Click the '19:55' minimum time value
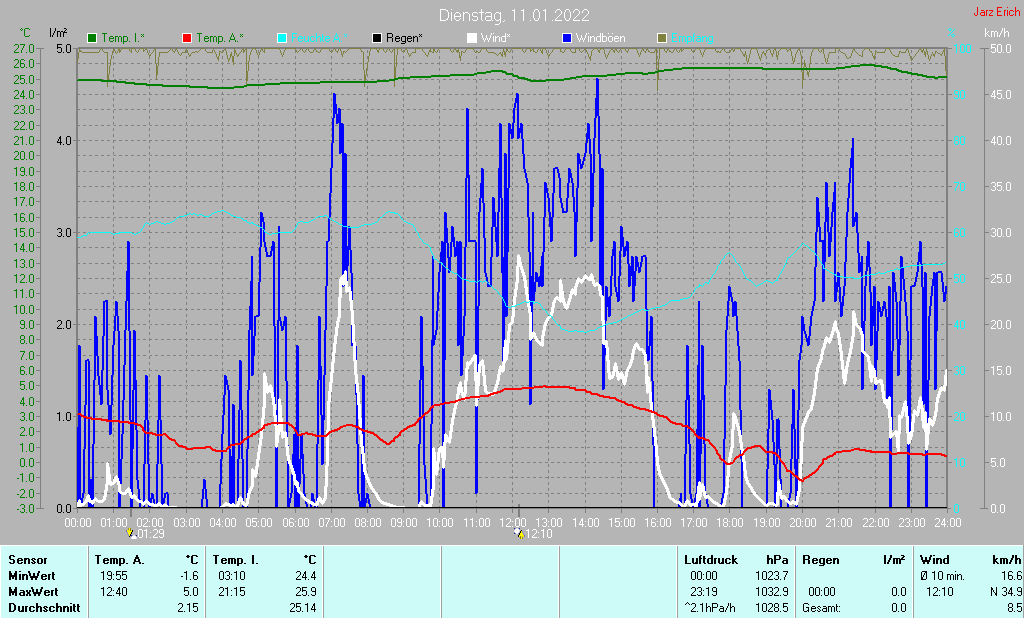 [x=114, y=576]
